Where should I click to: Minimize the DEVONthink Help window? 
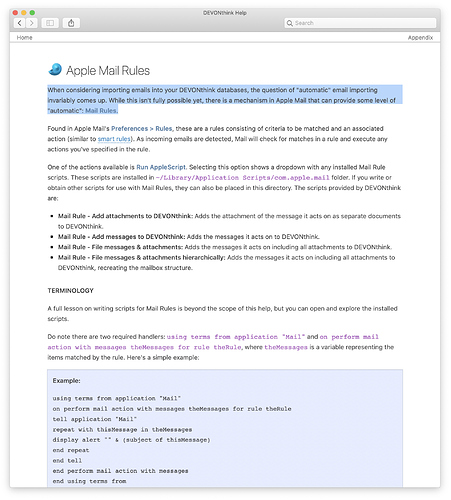pyautogui.click(x=24, y=13)
